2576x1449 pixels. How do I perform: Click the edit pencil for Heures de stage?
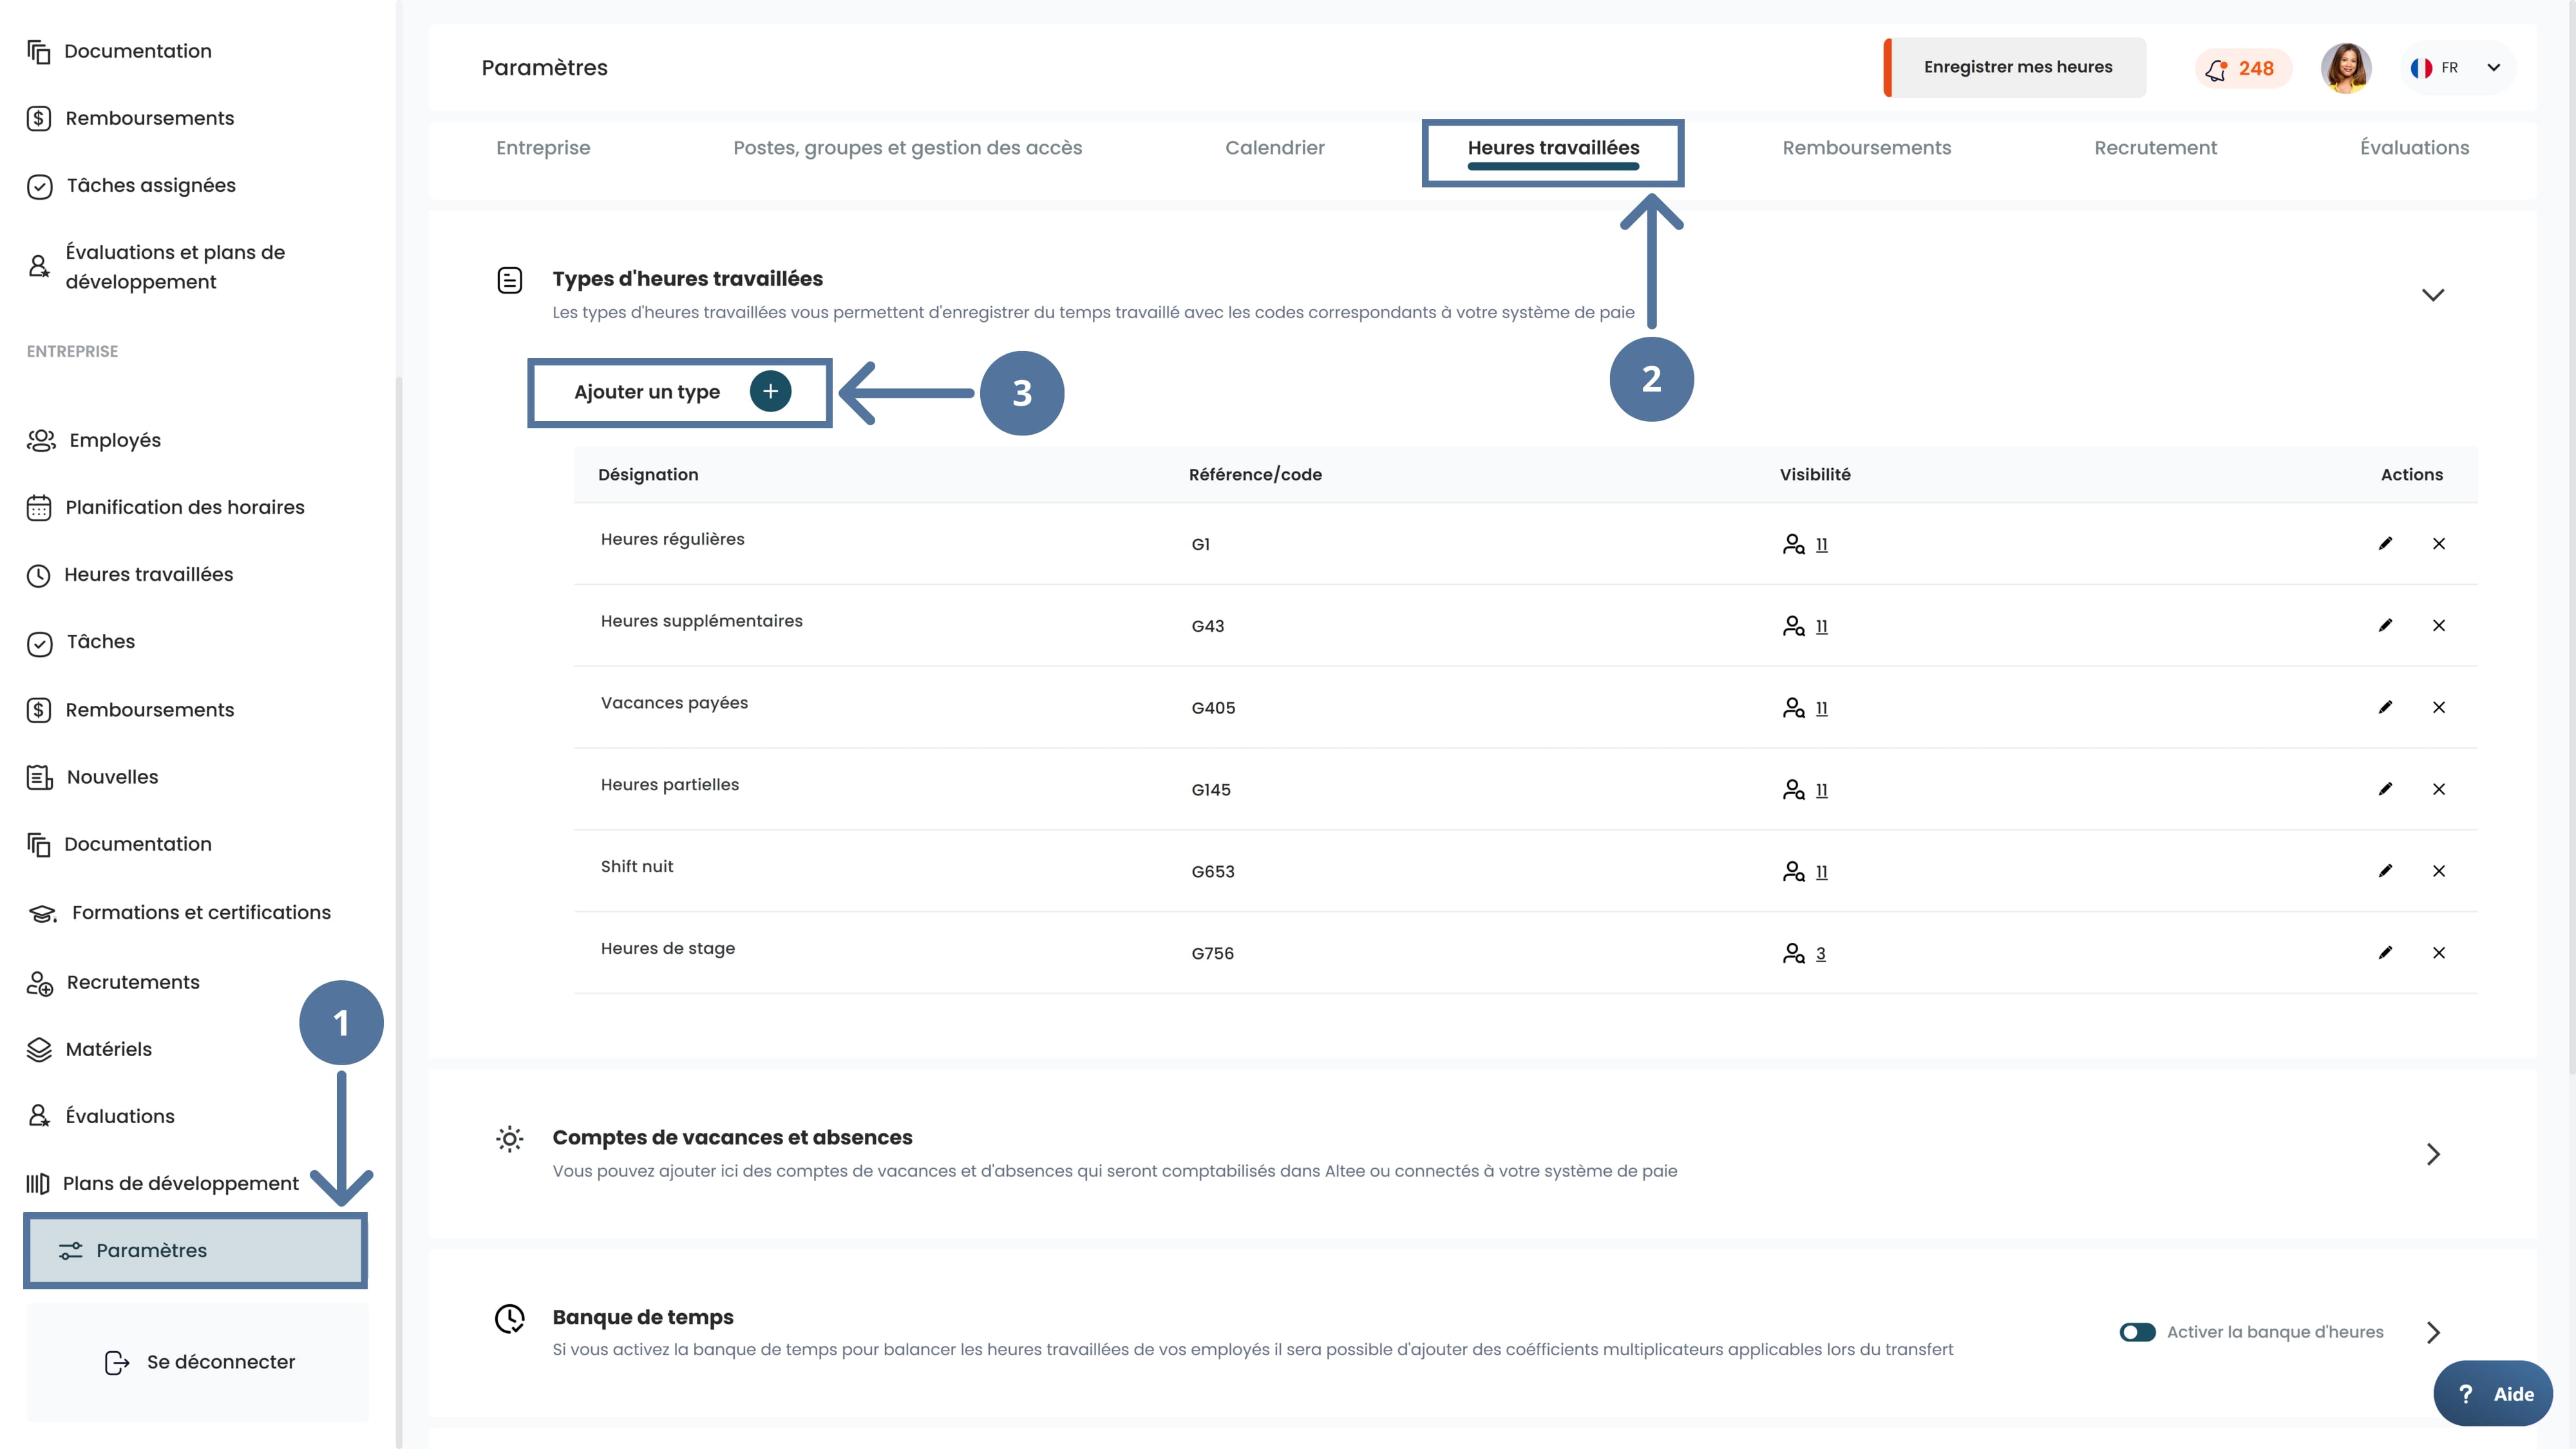click(x=2385, y=953)
